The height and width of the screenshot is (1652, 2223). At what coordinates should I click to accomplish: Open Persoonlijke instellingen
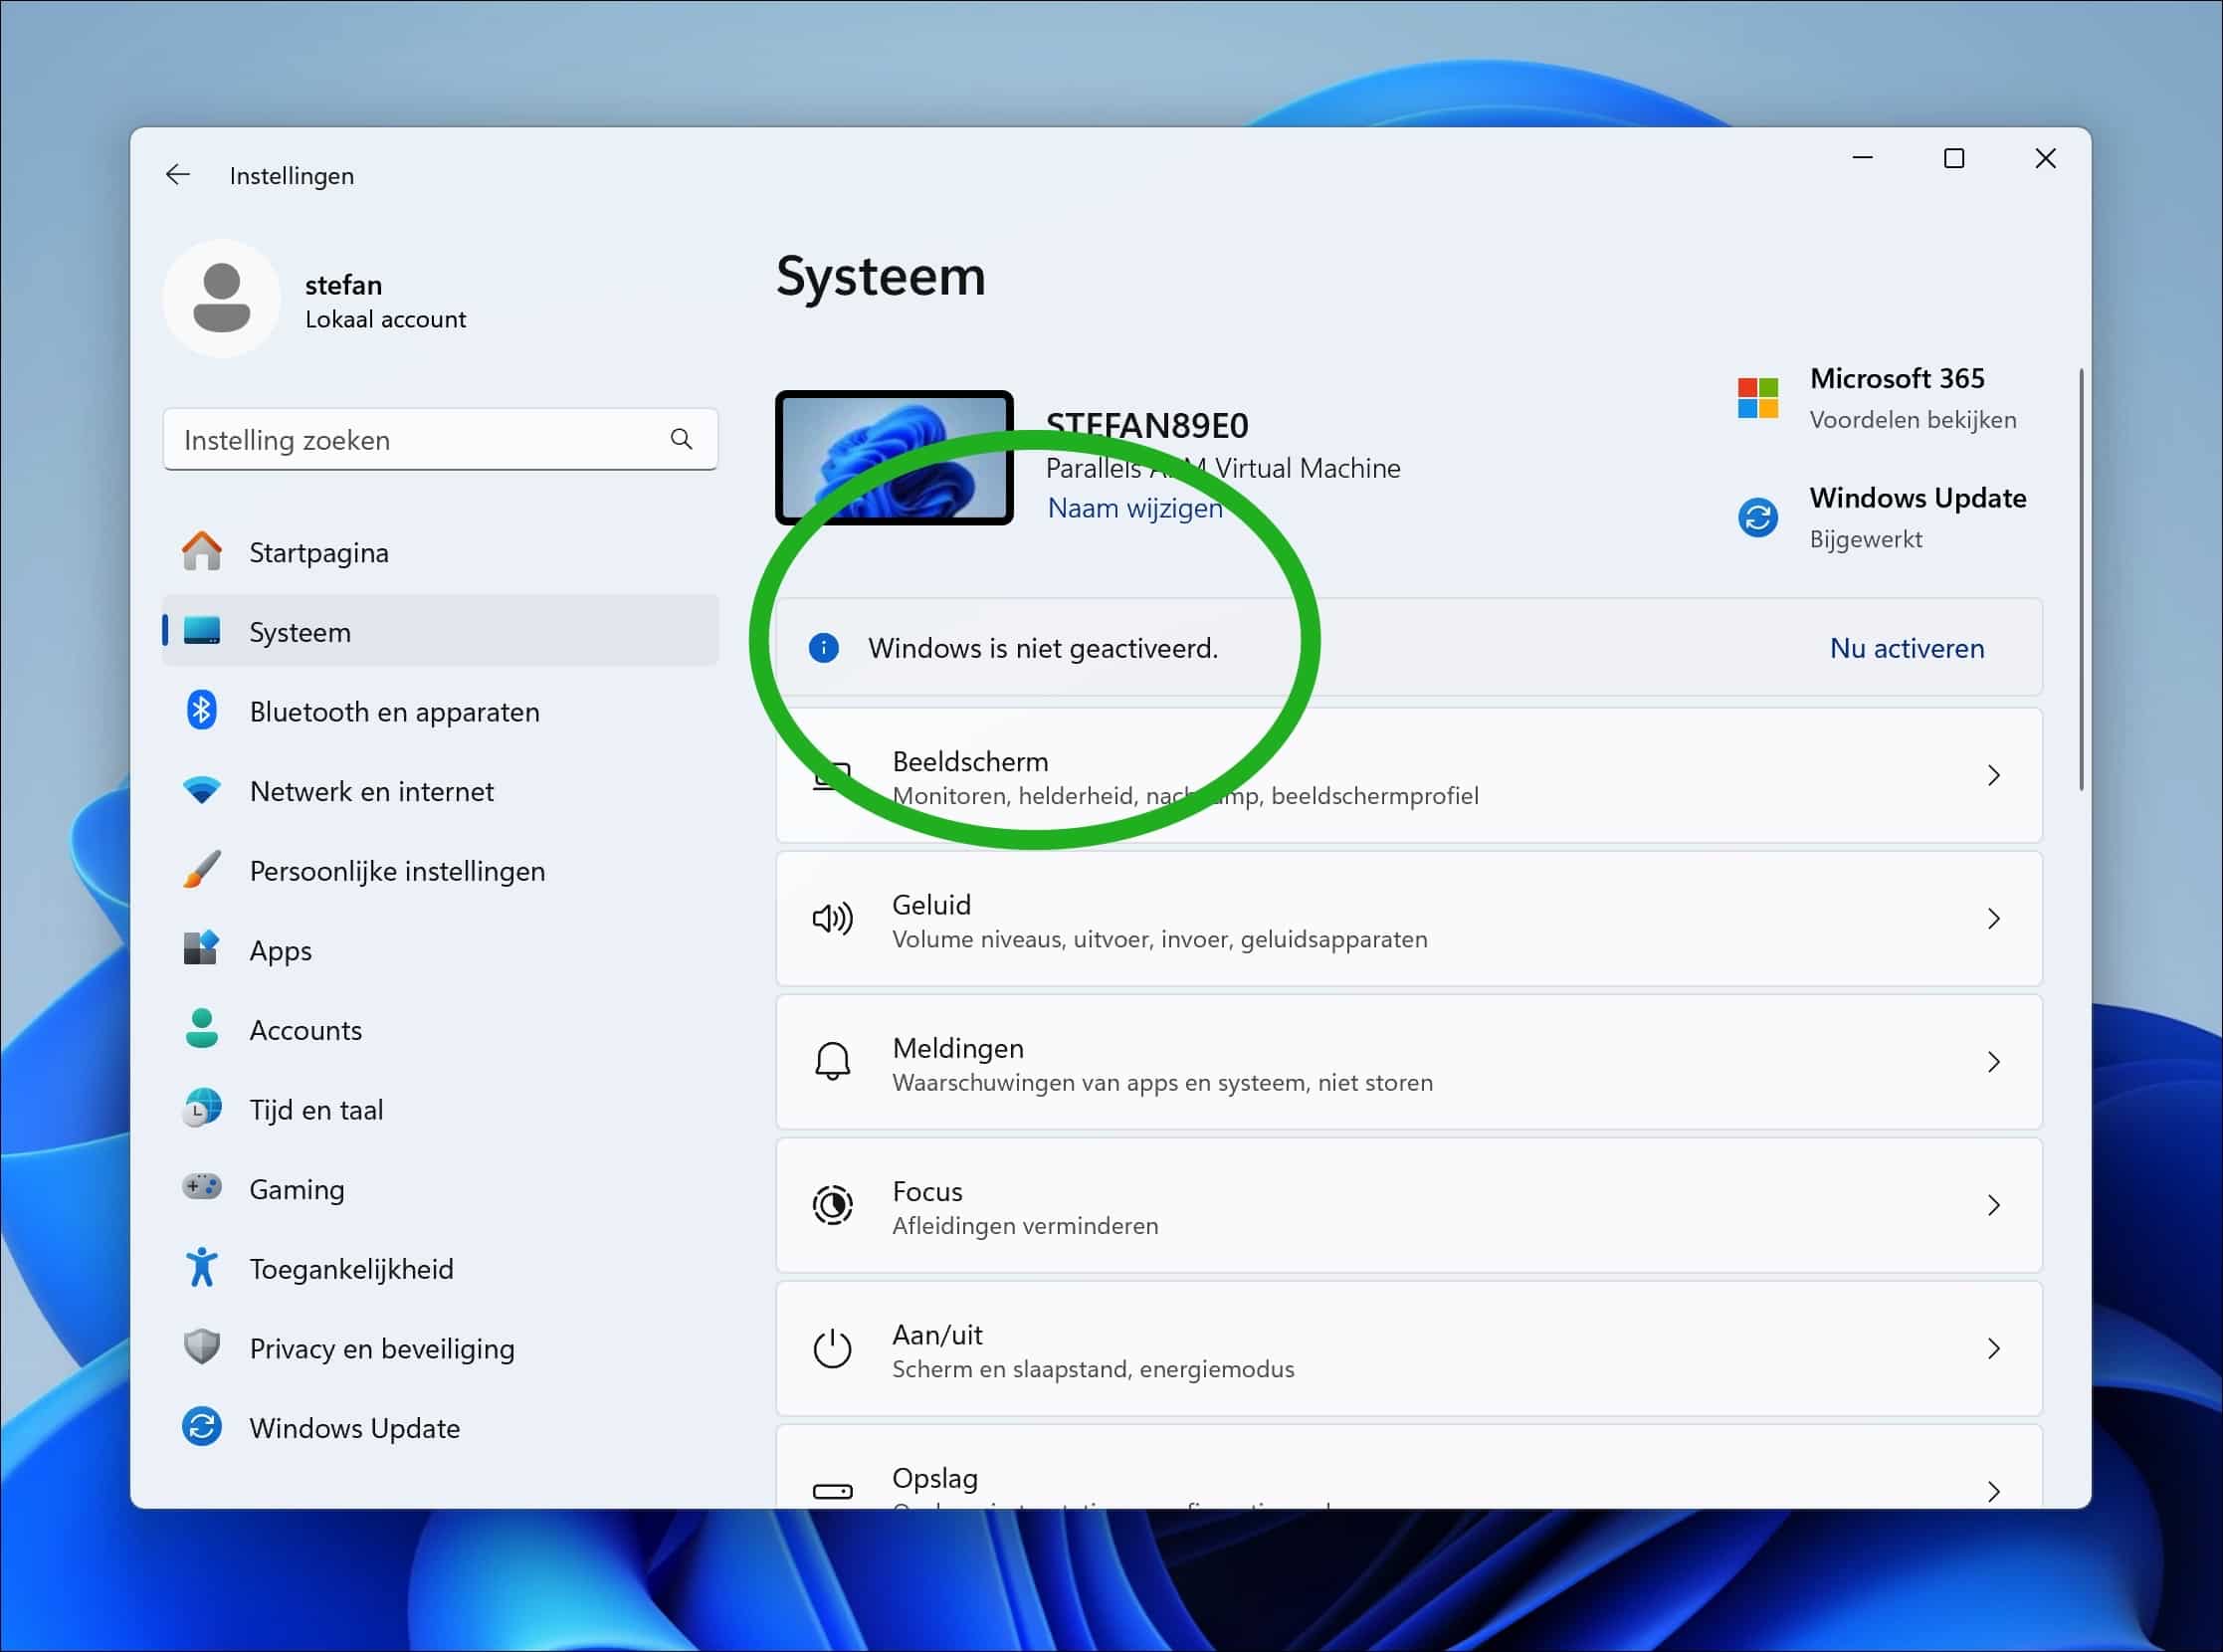tap(397, 870)
